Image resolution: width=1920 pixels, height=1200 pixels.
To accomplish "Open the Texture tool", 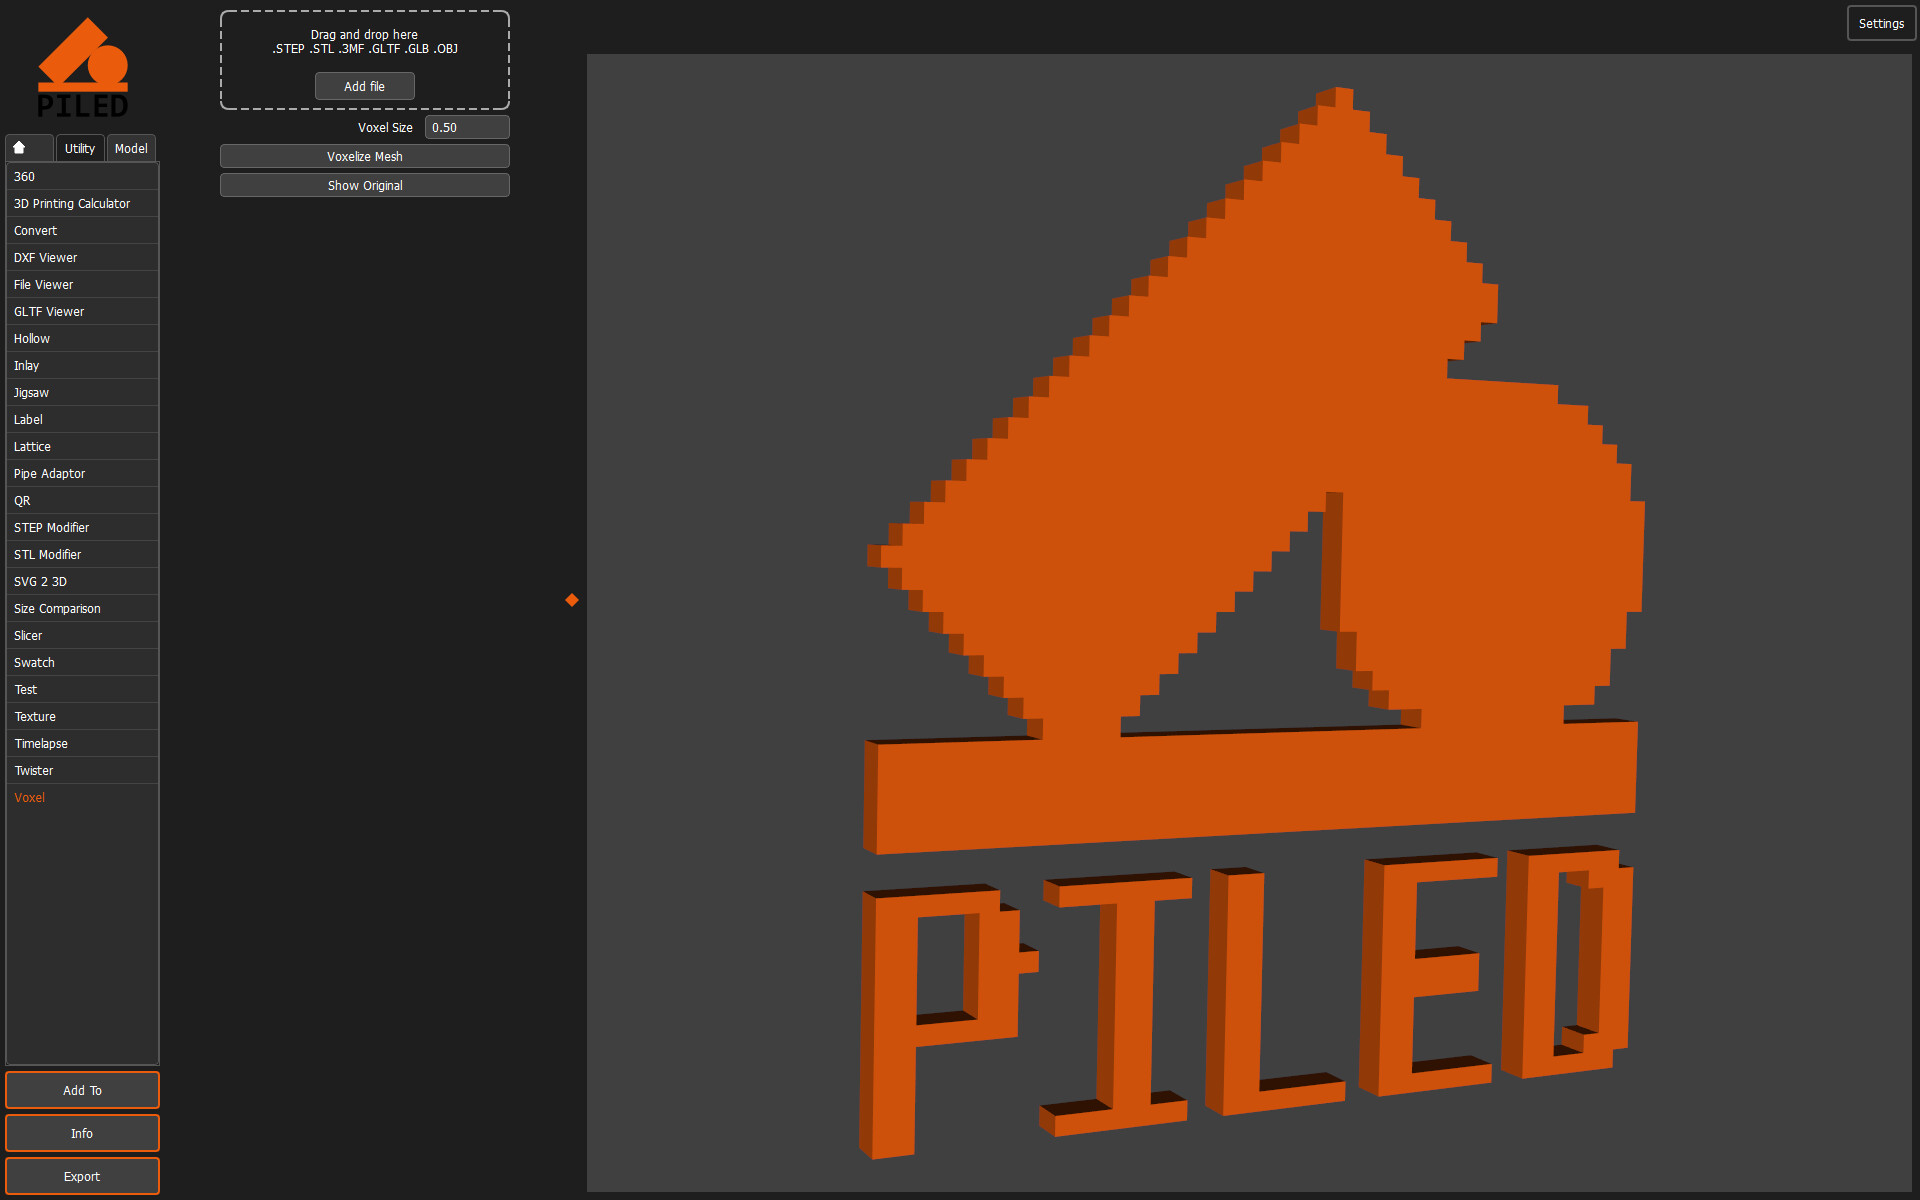I will pos(82,717).
